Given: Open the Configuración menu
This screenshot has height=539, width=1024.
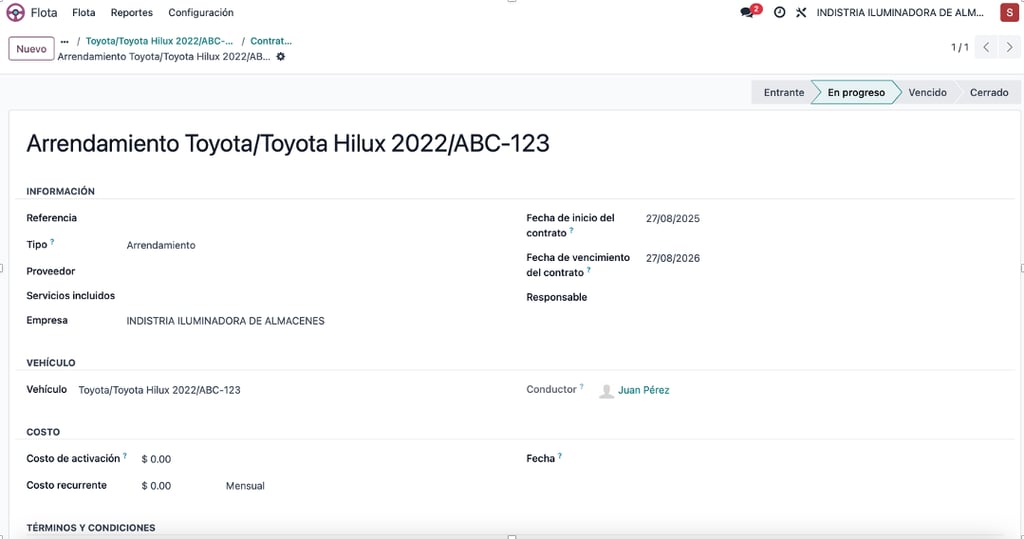Looking at the screenshot, I should point(200,12).
